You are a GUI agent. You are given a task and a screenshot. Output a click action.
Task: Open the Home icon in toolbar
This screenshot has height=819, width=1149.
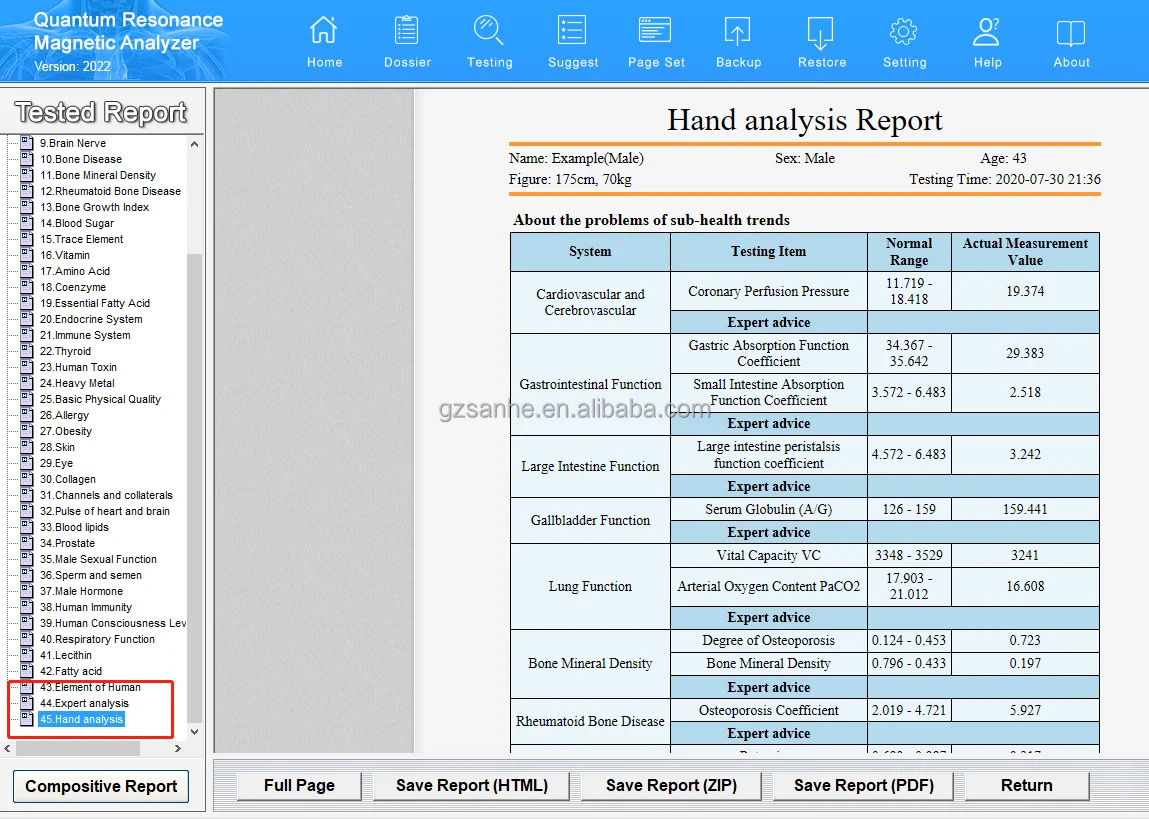pos(324,32)
